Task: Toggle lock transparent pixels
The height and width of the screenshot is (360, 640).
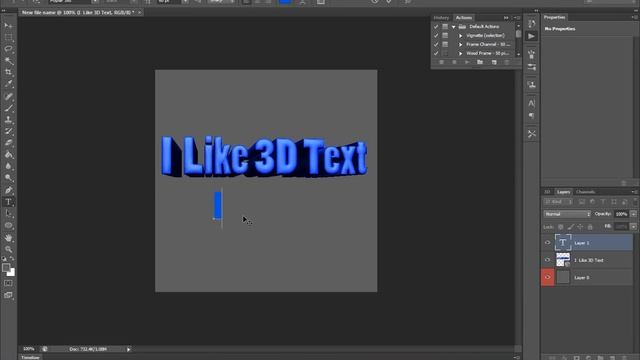Action: 560,227
